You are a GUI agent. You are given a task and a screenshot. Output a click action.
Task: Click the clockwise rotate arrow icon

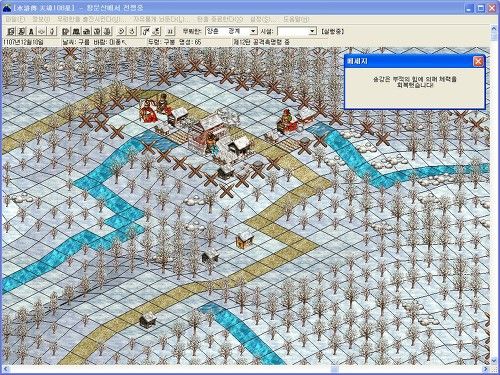coord(132,31)
